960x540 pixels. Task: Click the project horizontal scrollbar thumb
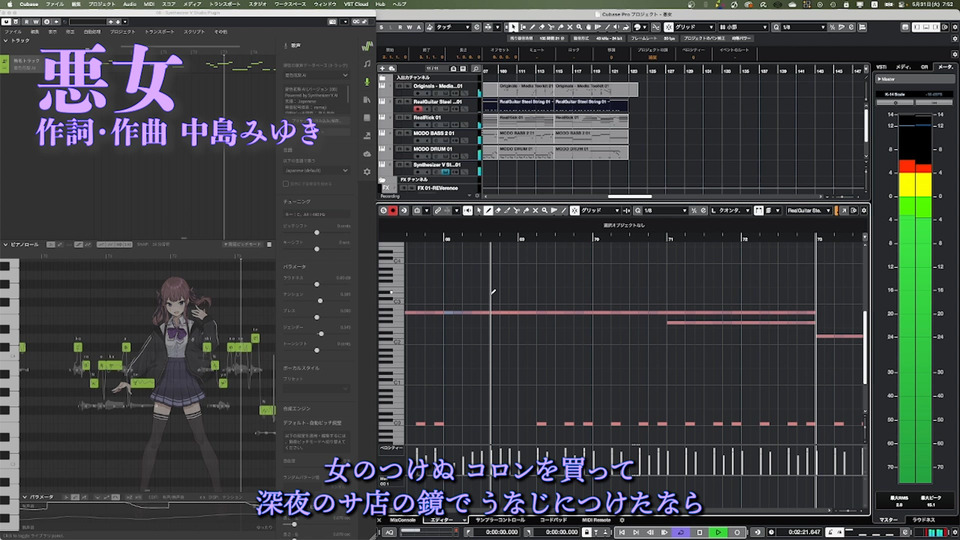point(629,197)
